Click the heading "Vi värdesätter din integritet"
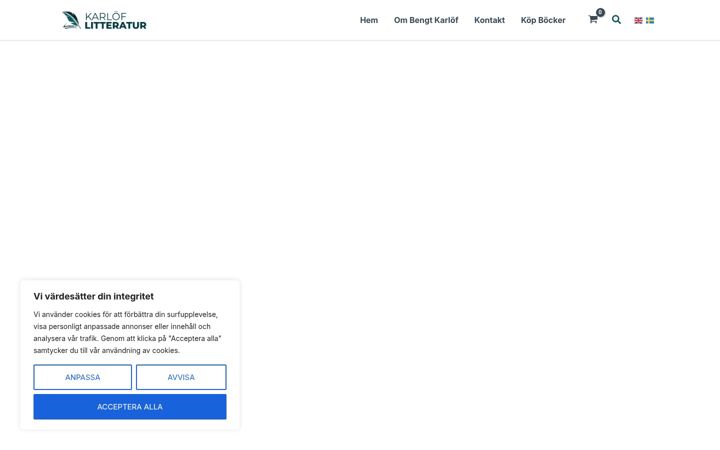The width and height of the screenshot is (720, 450). tap(94, 297)
